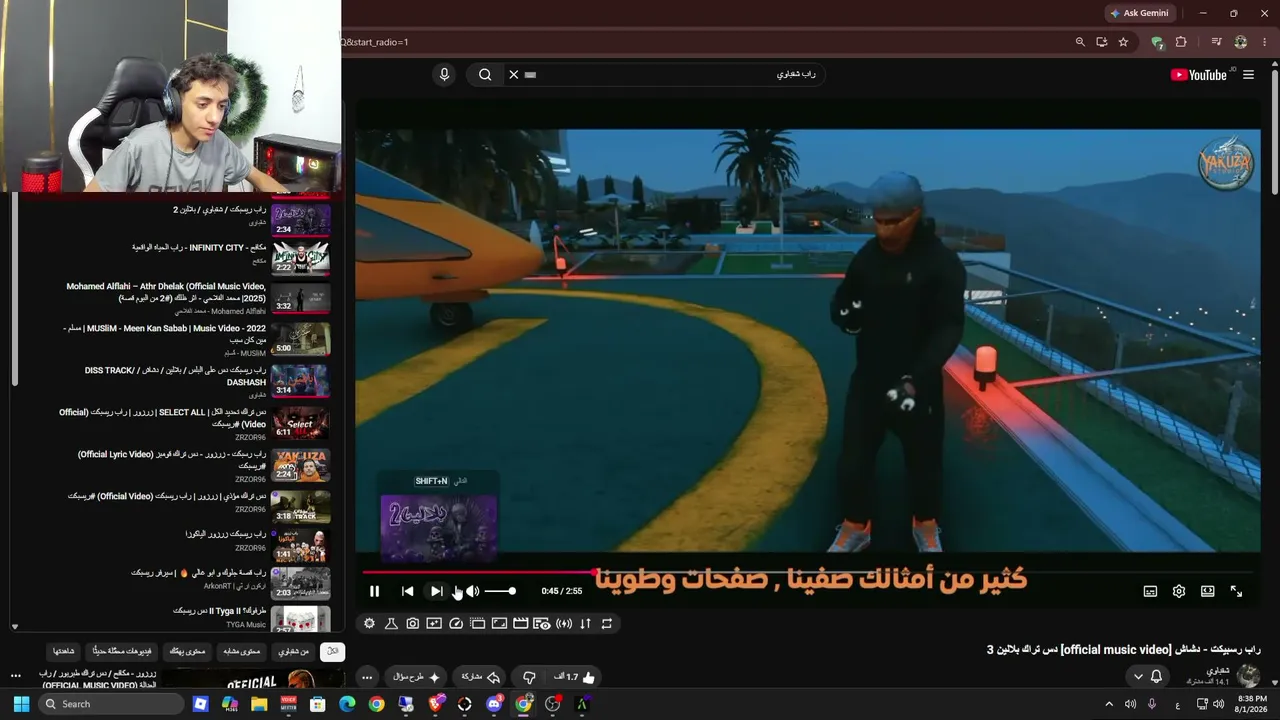Image resolution: width=1280 pixels, height=720 pixels.
Task: Open Chrome extensions puzzle icon
Action: pos(1181,42)
